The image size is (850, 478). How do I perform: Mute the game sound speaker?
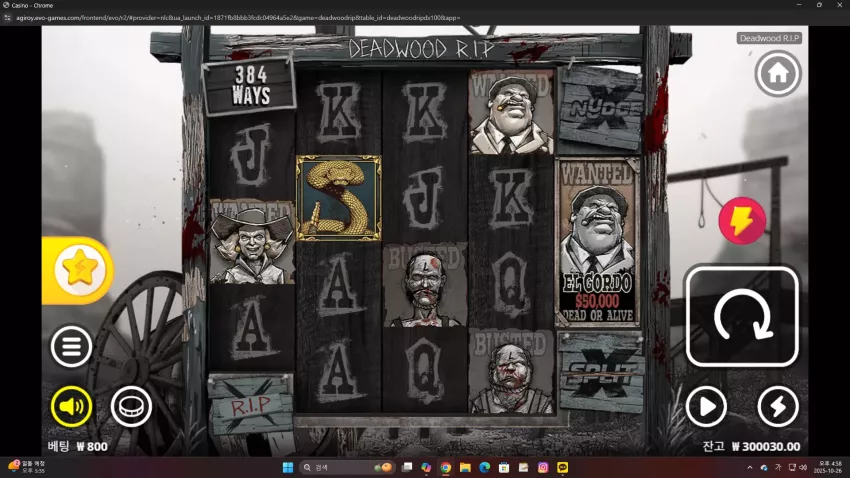pyautogui.click(x=71, y=406)
